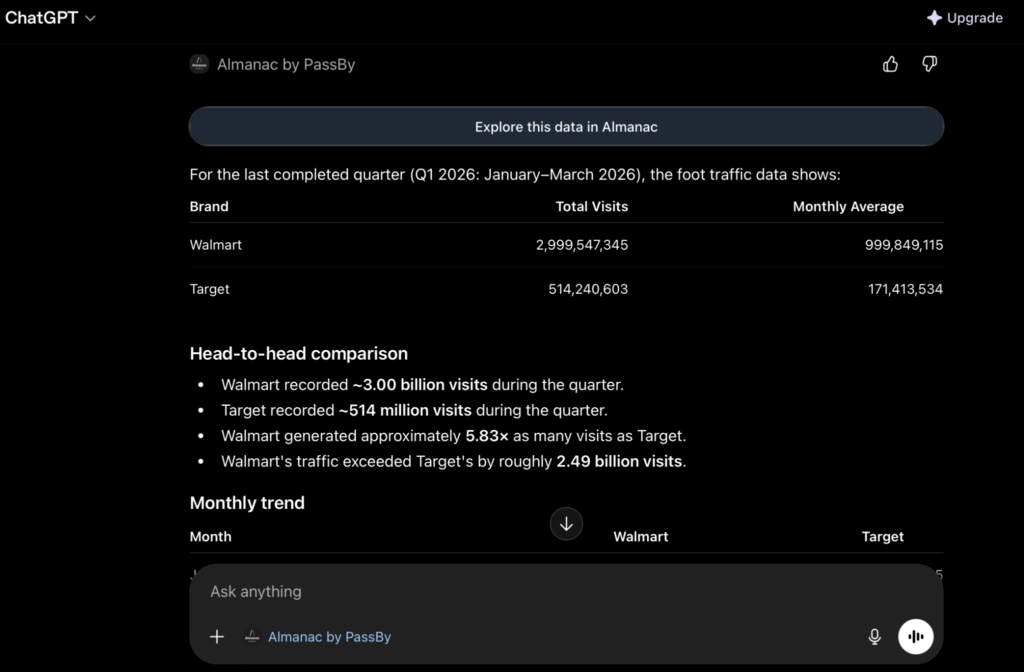Click the Brand column header
Viewport: 1024px width, 672px height.
(209, 206)
